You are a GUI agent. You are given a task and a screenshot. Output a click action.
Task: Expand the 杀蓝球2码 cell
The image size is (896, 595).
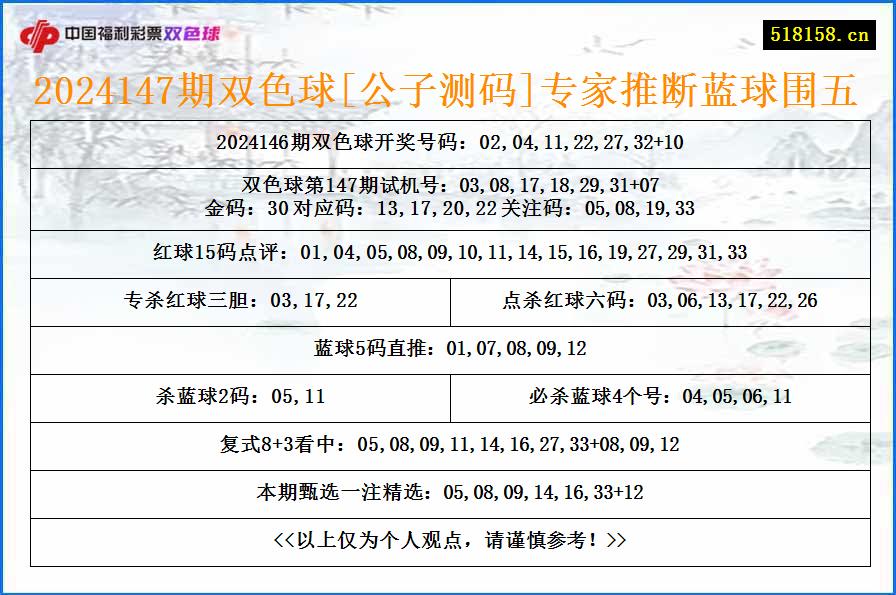click(x=235, y=399)
